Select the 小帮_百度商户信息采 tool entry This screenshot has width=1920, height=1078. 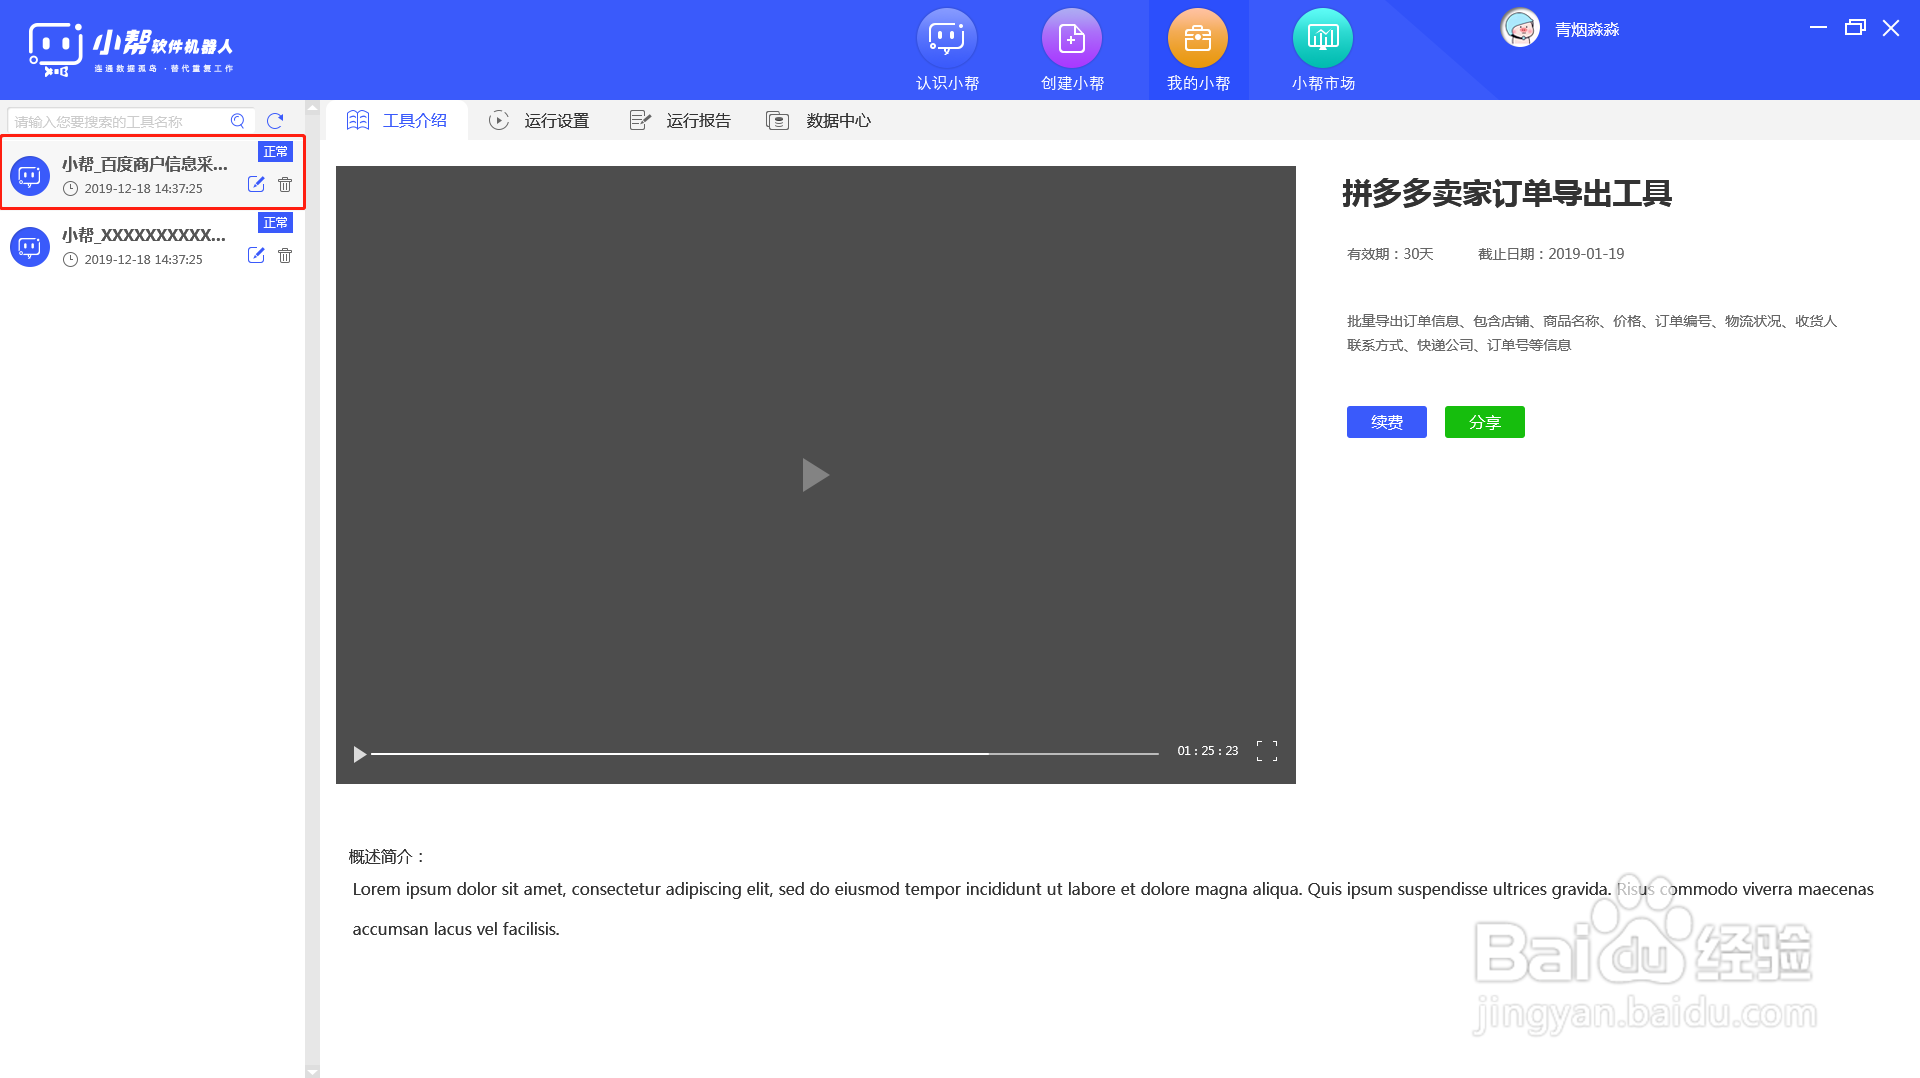(153, 173)
